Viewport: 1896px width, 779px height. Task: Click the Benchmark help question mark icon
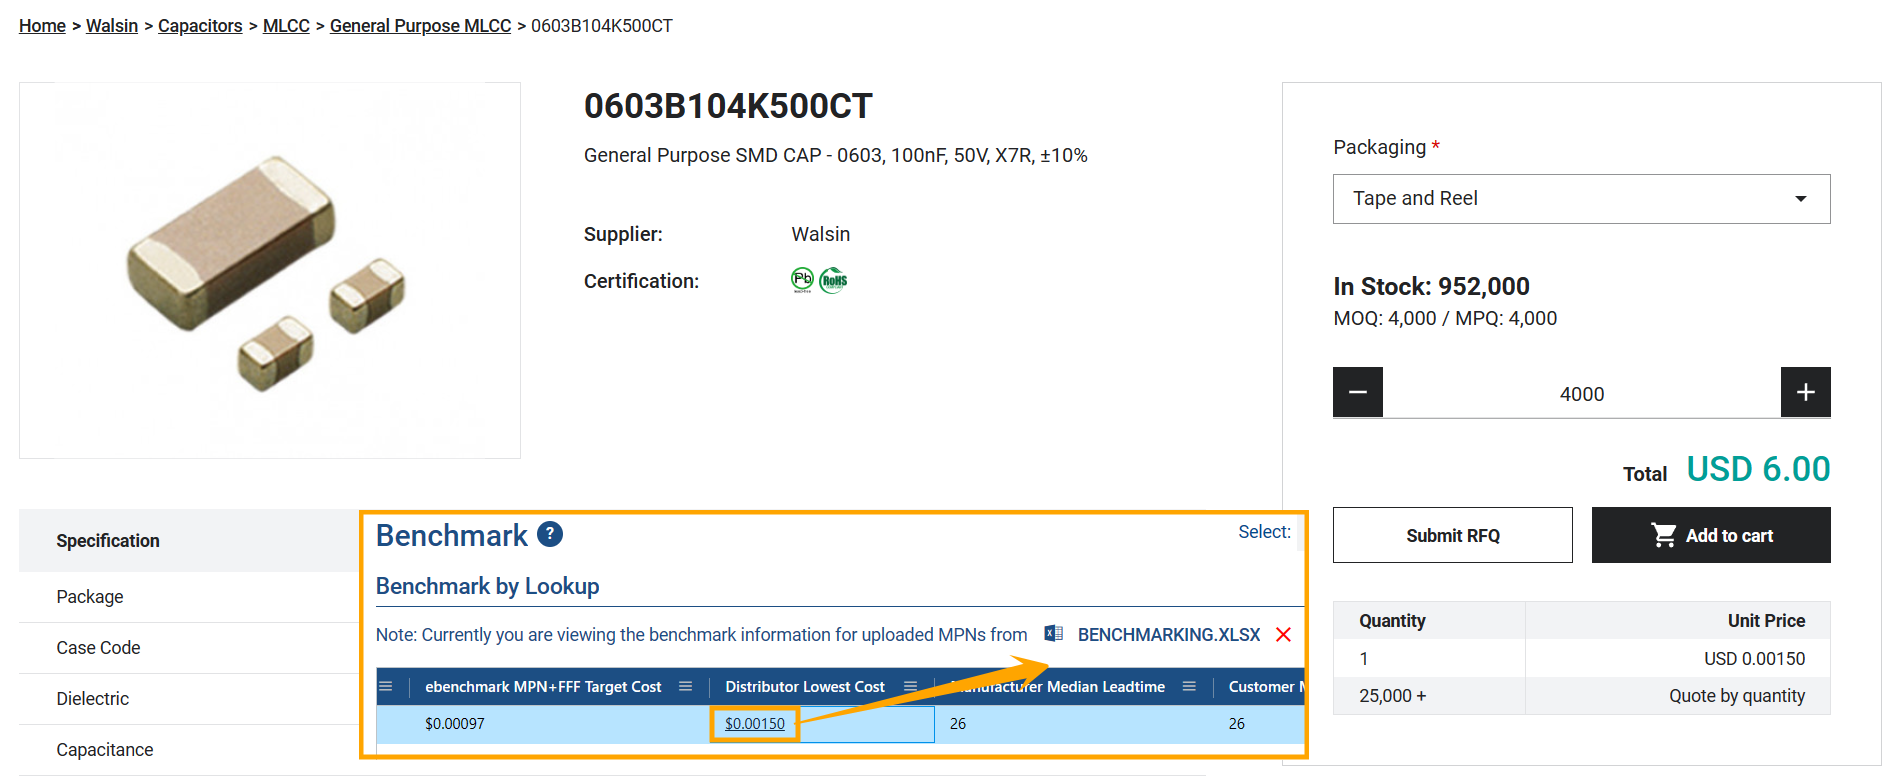(x=549, y=535)
